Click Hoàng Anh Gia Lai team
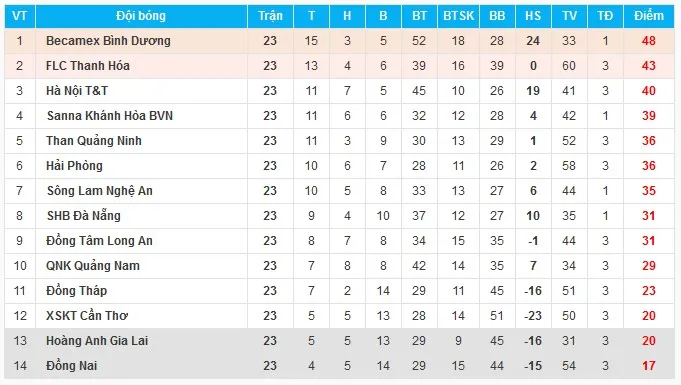The image size is (681, 385). pos(97,341)
